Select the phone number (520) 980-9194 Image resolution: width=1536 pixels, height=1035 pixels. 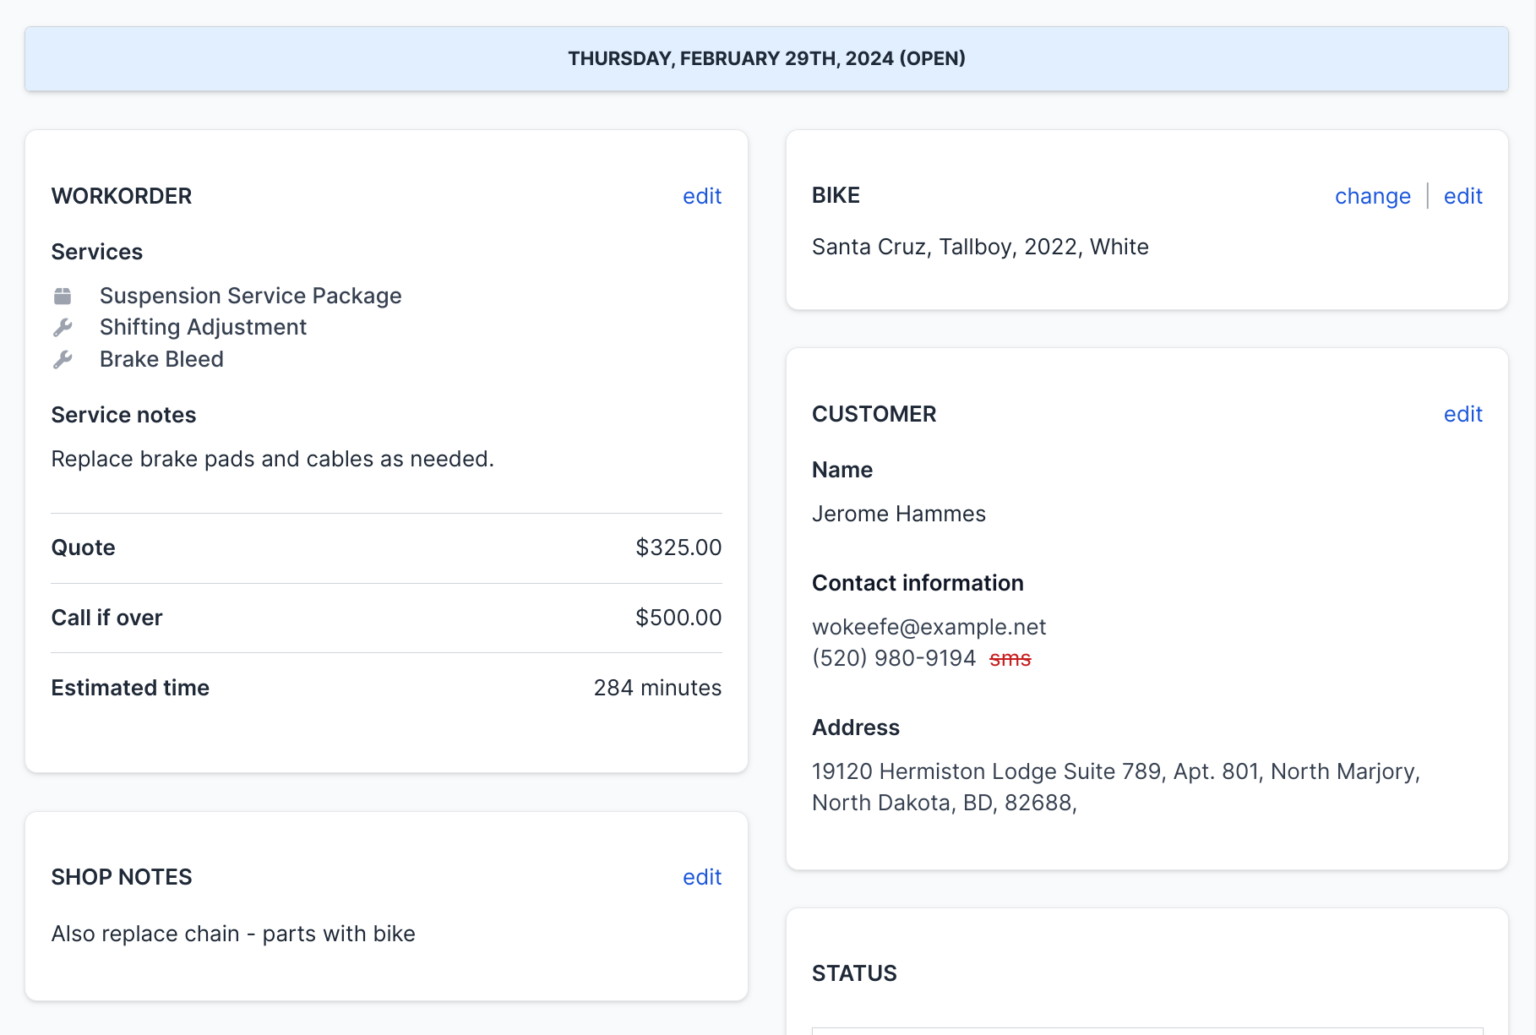click(x=894, y=658)
